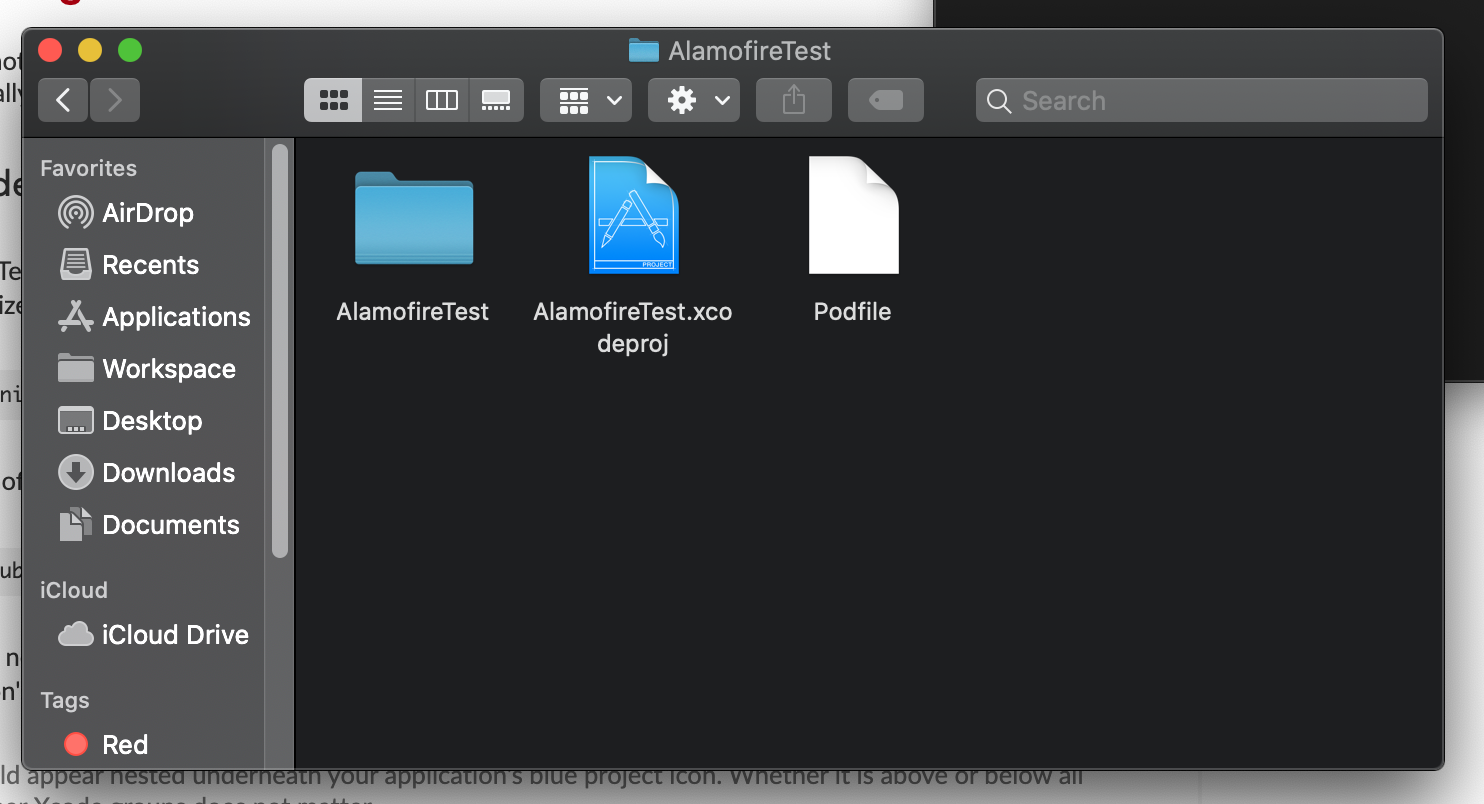Open Applications in the sidebar
The width and height of the screenshot is (1484, 804).
[176, 317]
